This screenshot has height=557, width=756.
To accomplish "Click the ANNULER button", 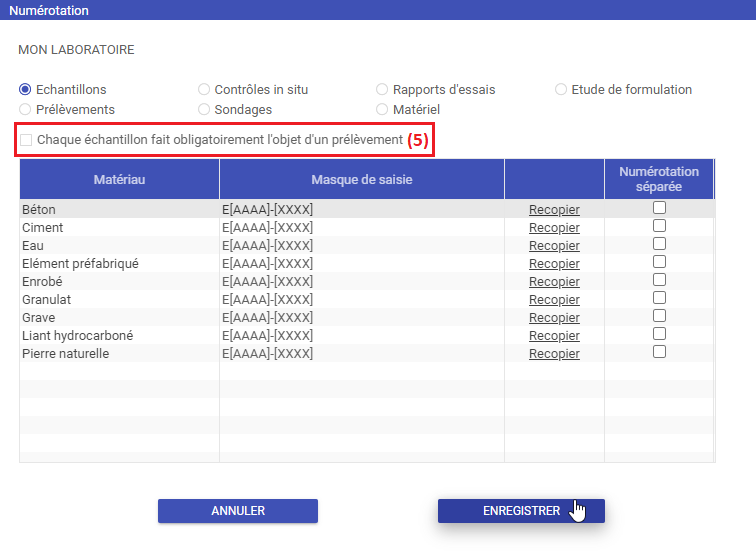I will click(238, 511).
